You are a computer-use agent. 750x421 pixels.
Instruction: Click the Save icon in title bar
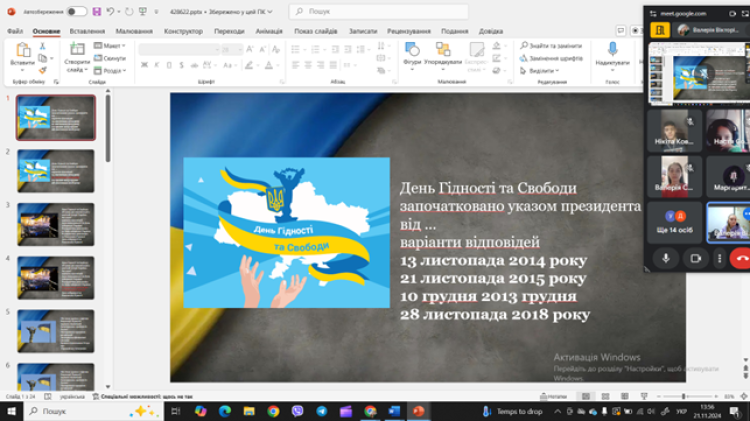pos(97,12)
